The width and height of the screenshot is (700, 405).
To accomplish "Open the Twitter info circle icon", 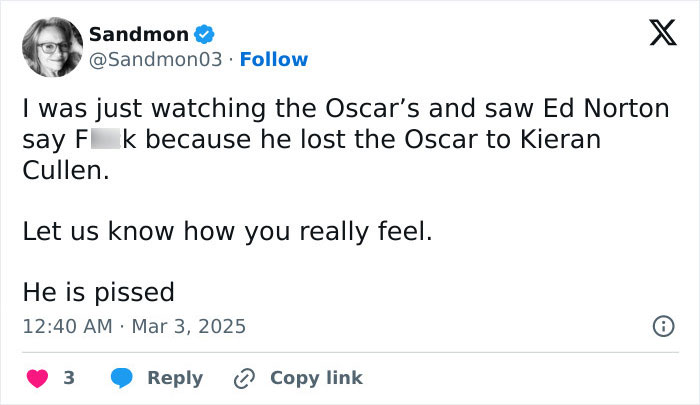I will point(661,326).
